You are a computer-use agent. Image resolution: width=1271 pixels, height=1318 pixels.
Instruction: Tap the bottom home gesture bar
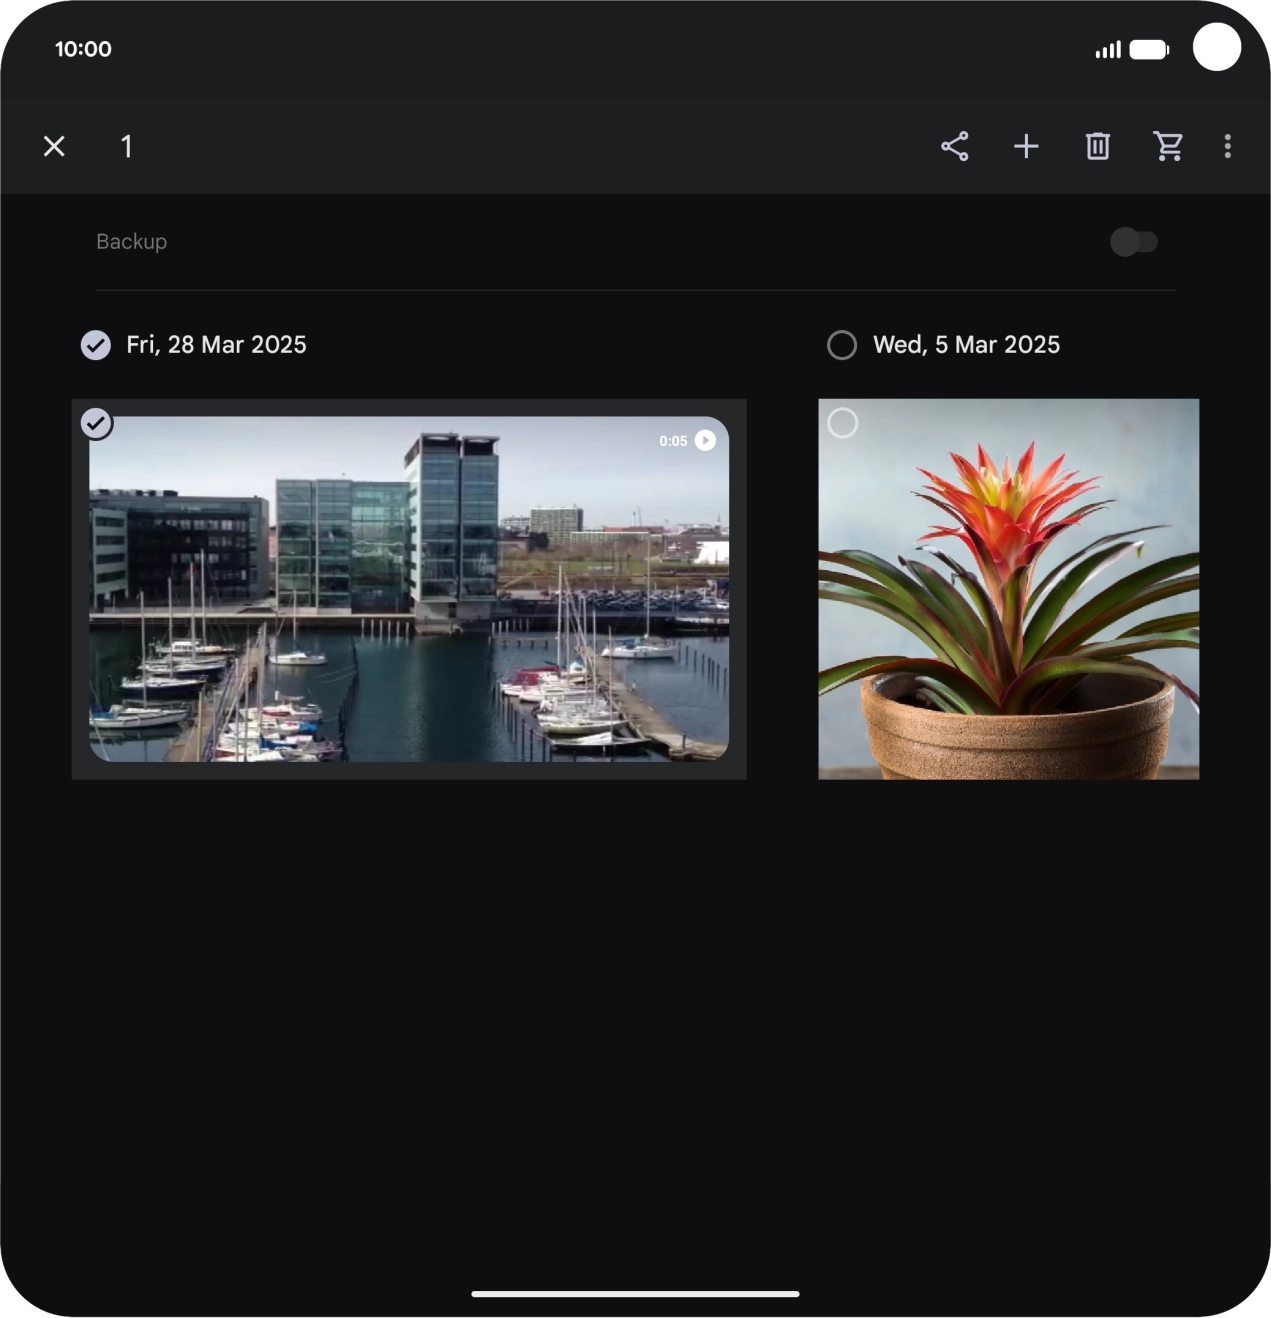point(635,1294)
